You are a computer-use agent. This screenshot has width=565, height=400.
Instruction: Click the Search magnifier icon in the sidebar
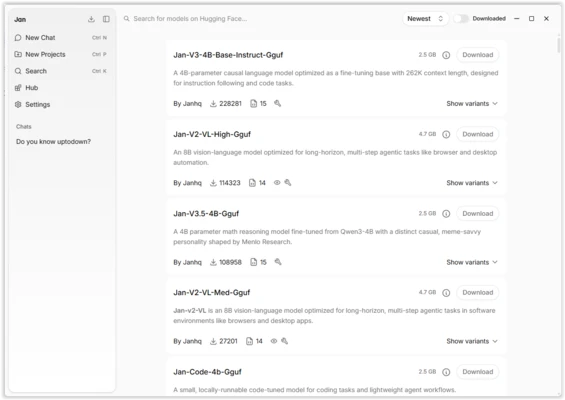(18, 71)
